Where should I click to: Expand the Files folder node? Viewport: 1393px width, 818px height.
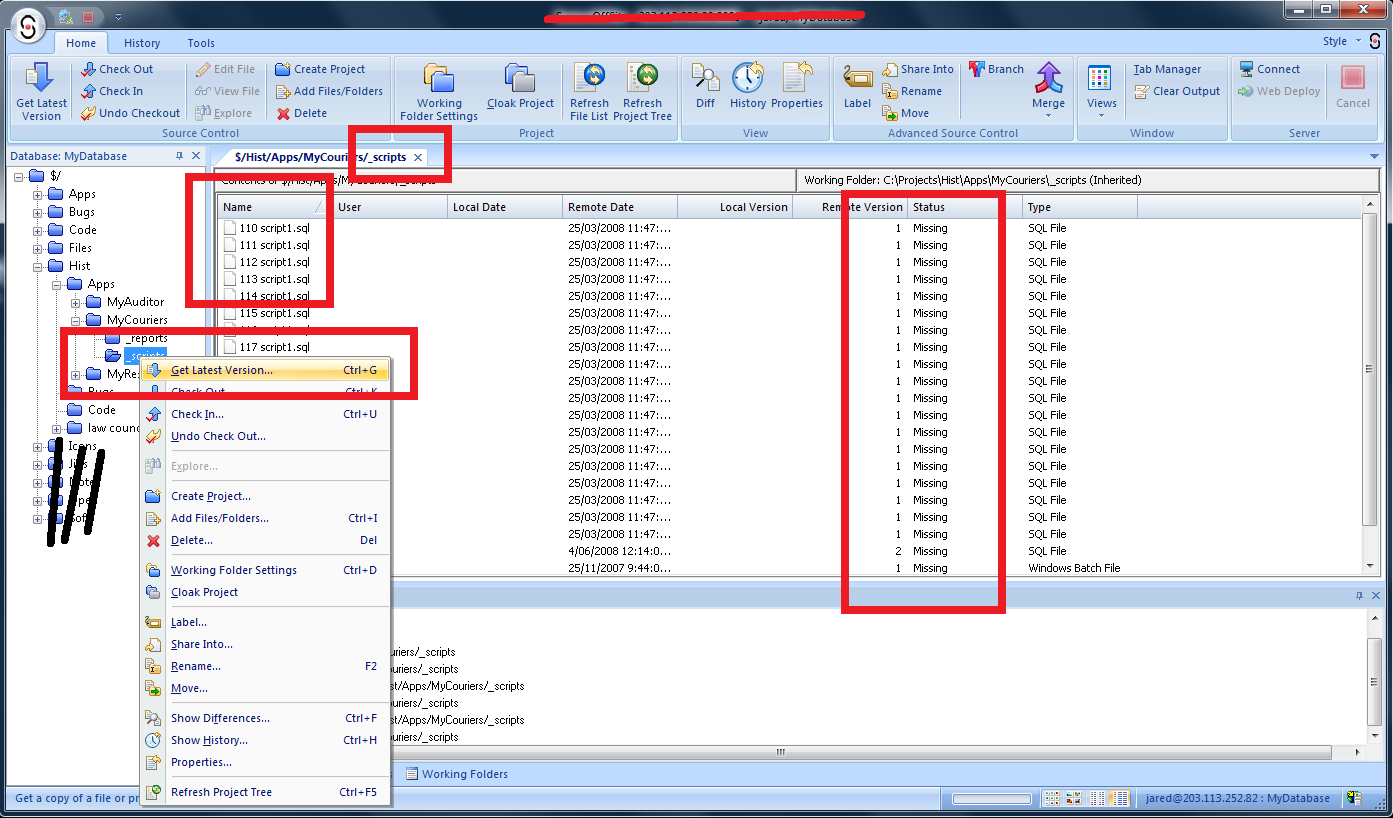38,248
